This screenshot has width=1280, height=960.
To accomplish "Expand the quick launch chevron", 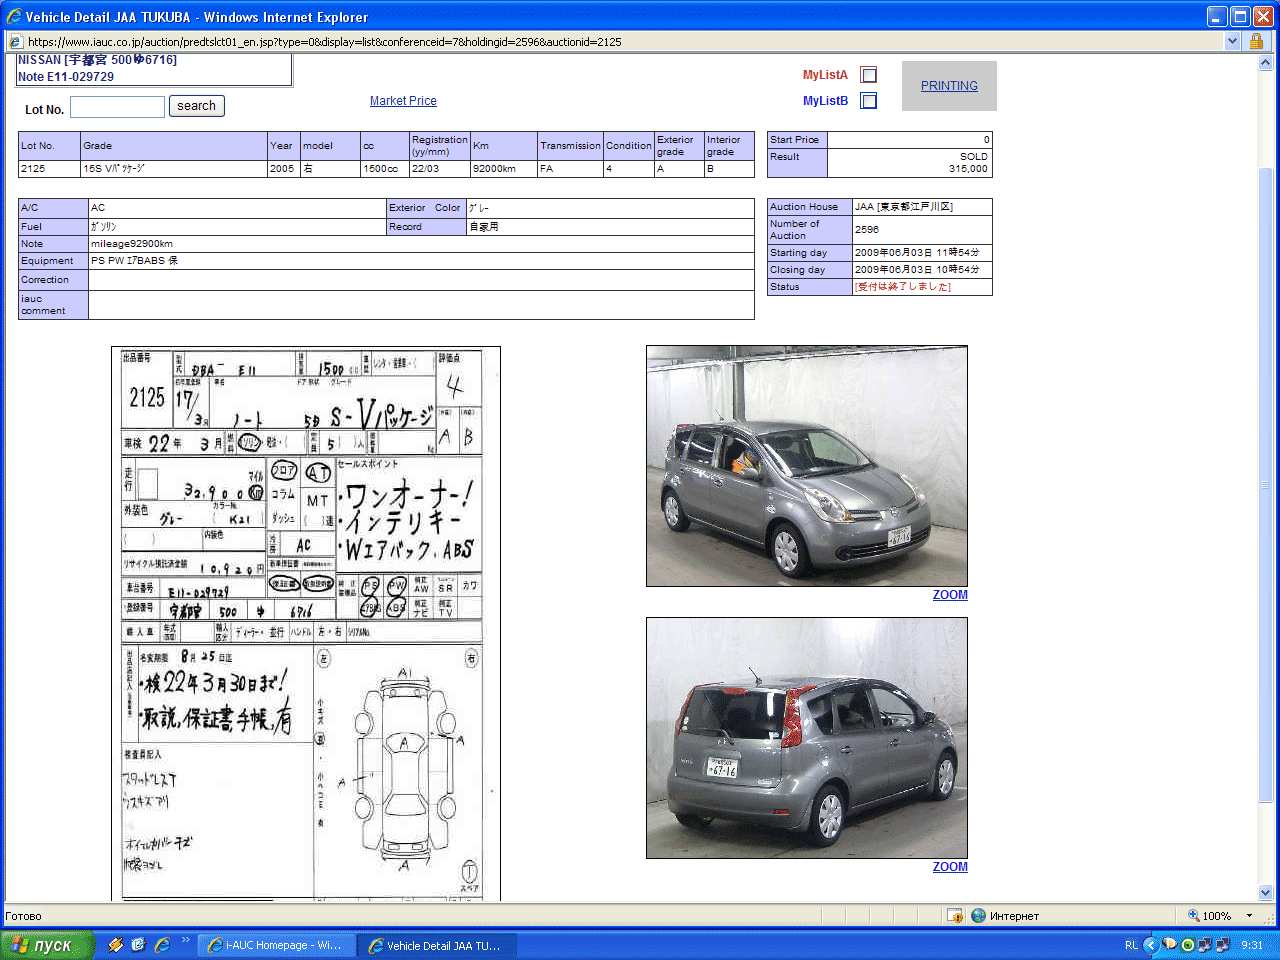I will coord(186,940).
